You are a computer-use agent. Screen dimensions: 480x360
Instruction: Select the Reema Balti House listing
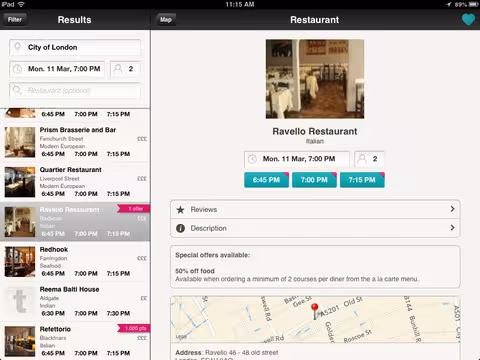[x=75, y=301]
